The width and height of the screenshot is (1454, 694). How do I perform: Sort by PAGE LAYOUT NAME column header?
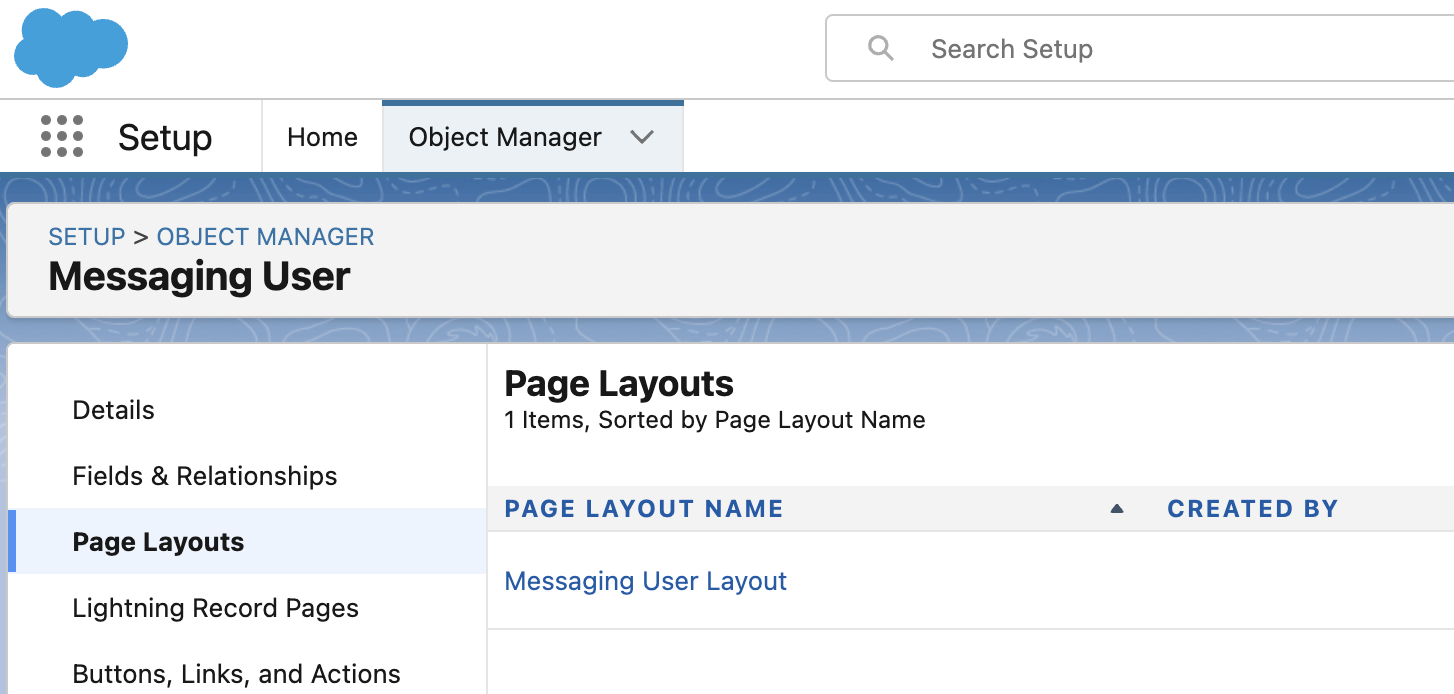(x=644, y=509)
